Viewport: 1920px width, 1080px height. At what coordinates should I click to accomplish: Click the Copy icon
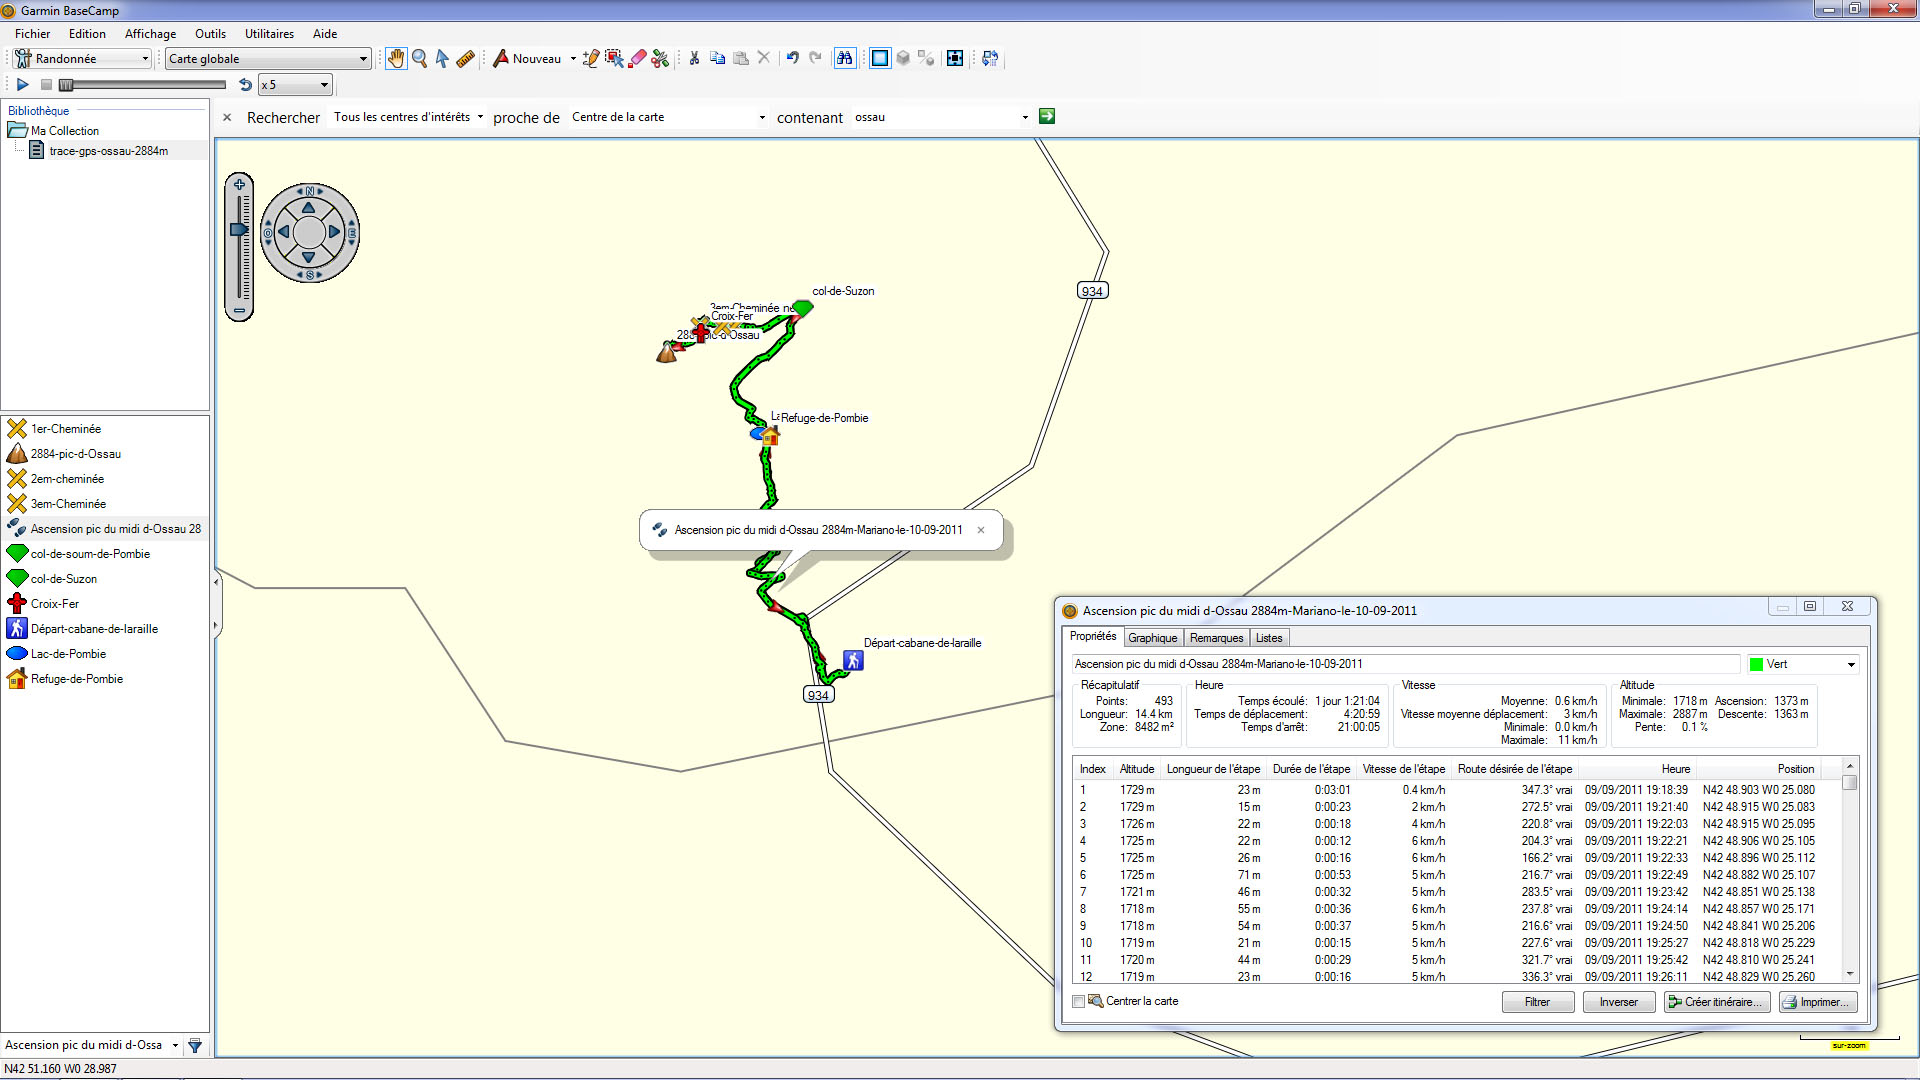point(717,58)
